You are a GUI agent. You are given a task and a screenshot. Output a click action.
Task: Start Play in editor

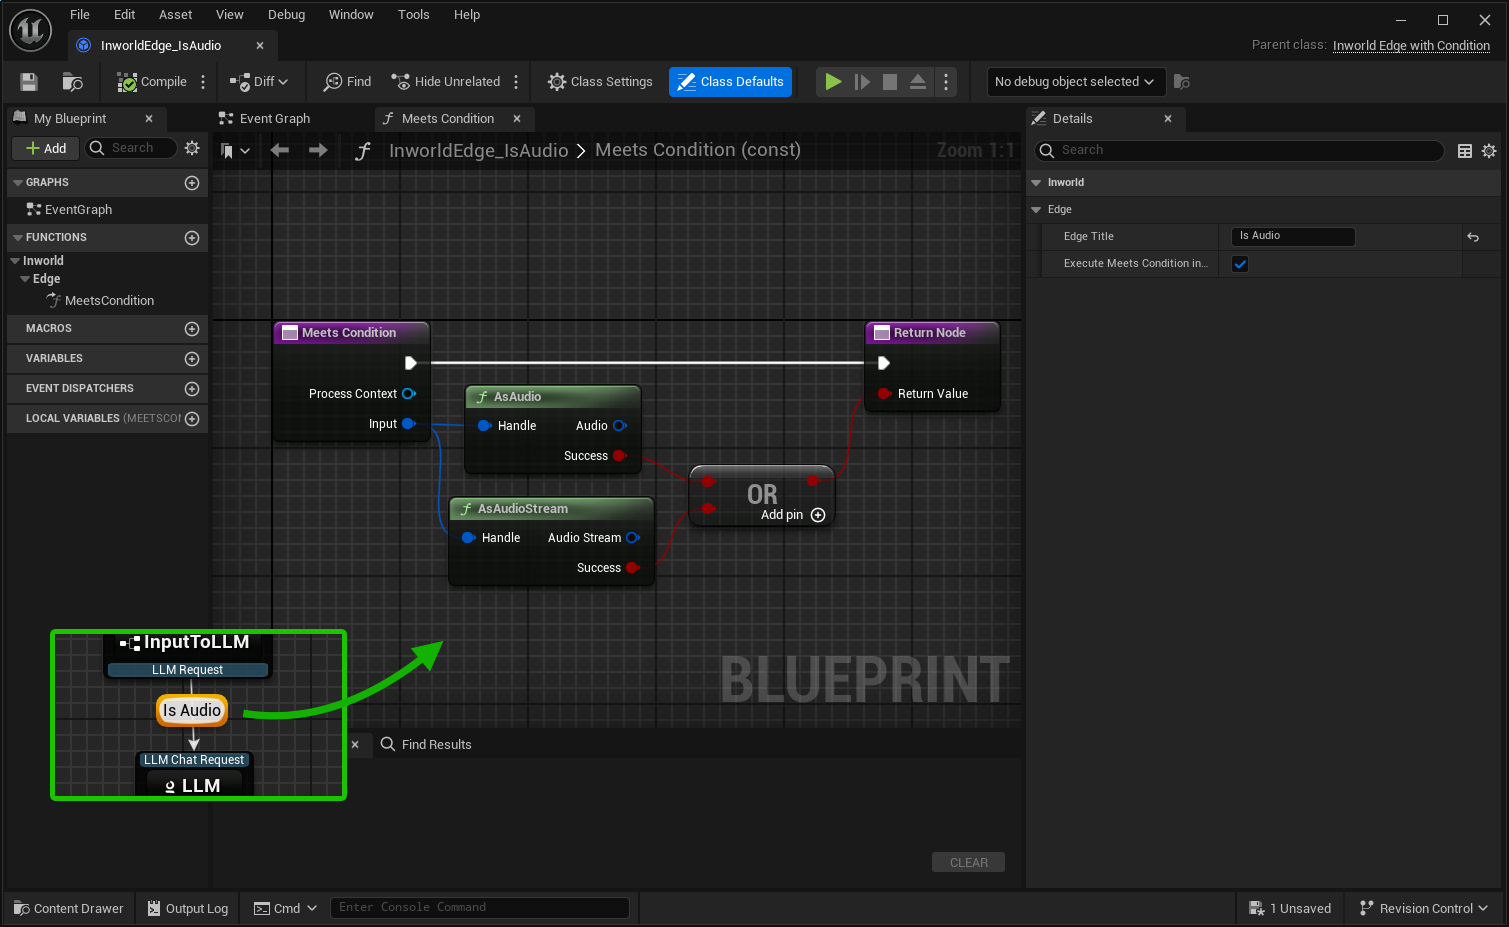[832, 82]
